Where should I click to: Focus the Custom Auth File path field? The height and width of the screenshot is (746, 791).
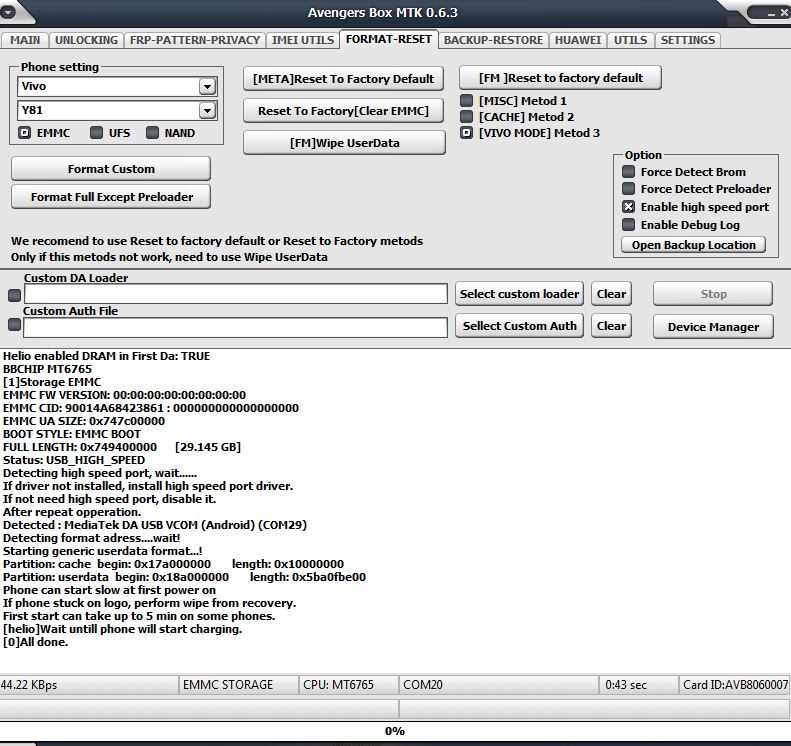click(236, 327)
